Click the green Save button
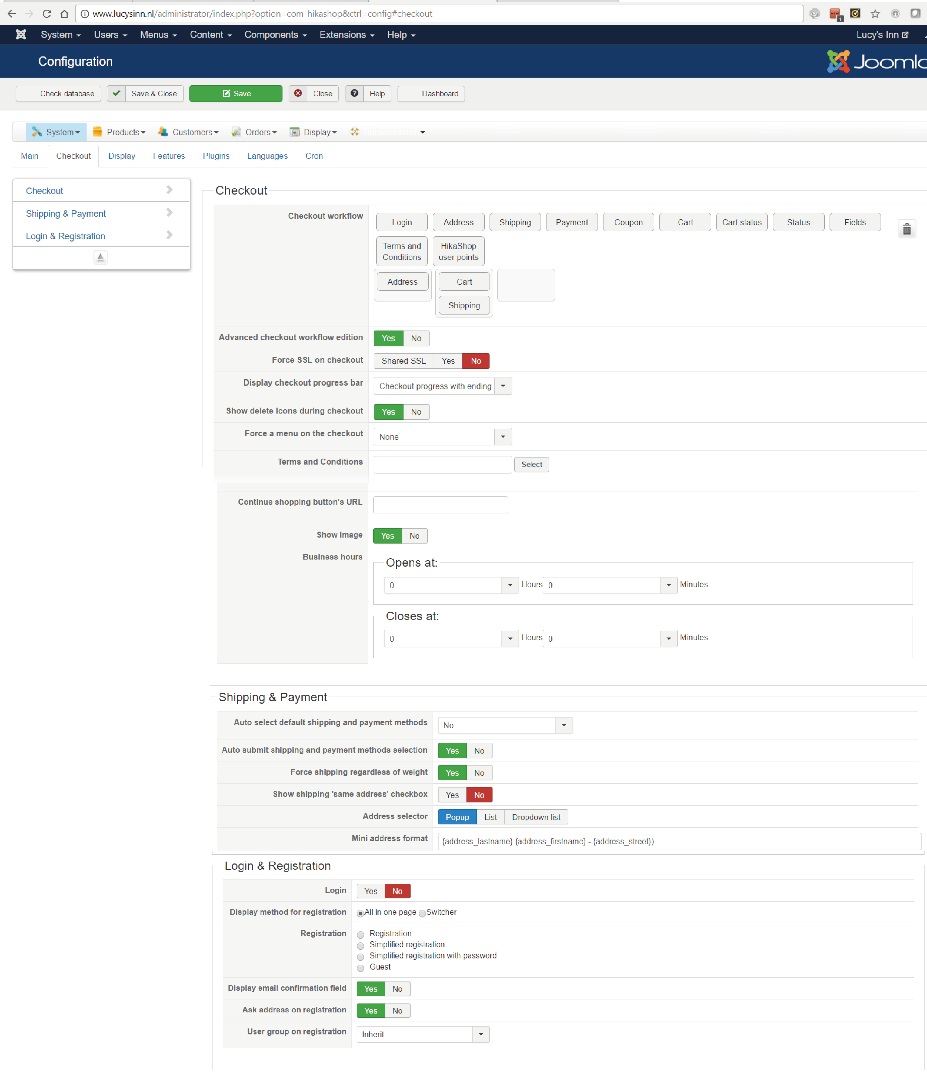This screenshot has width=927, height=1080. [236, 93]
